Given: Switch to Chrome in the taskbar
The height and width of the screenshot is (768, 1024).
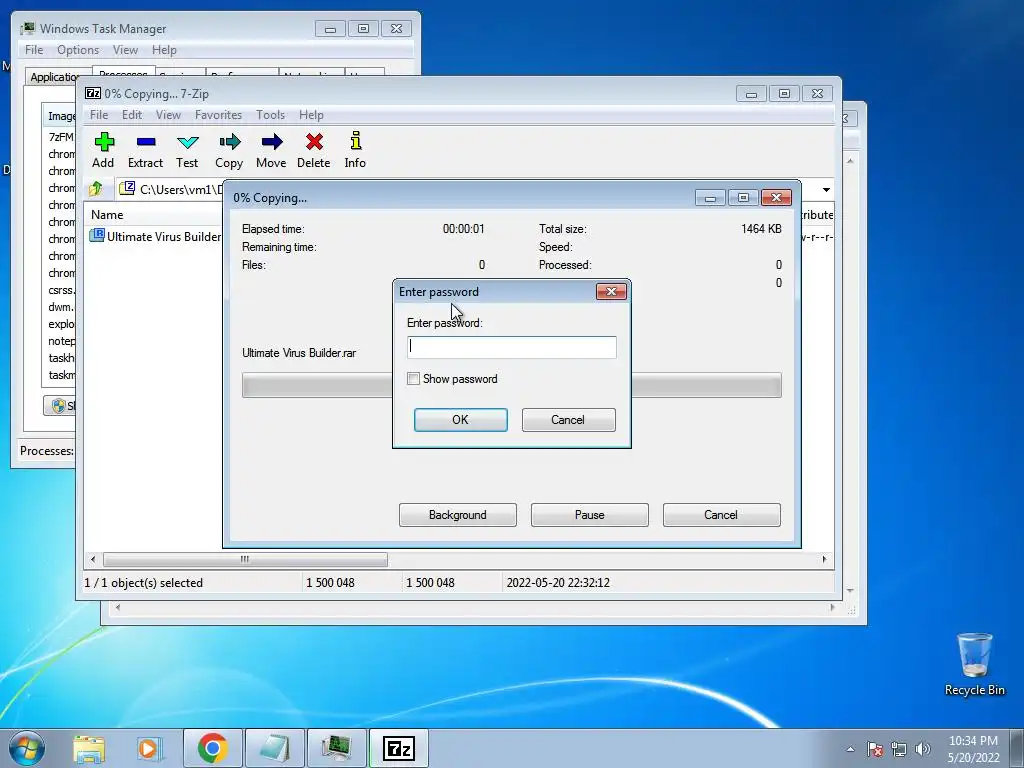Looking at the screenshot, I should [x=212, y=748].
